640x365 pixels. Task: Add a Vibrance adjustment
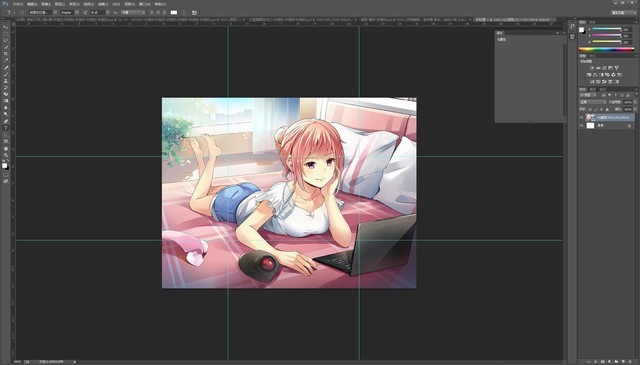617,68
